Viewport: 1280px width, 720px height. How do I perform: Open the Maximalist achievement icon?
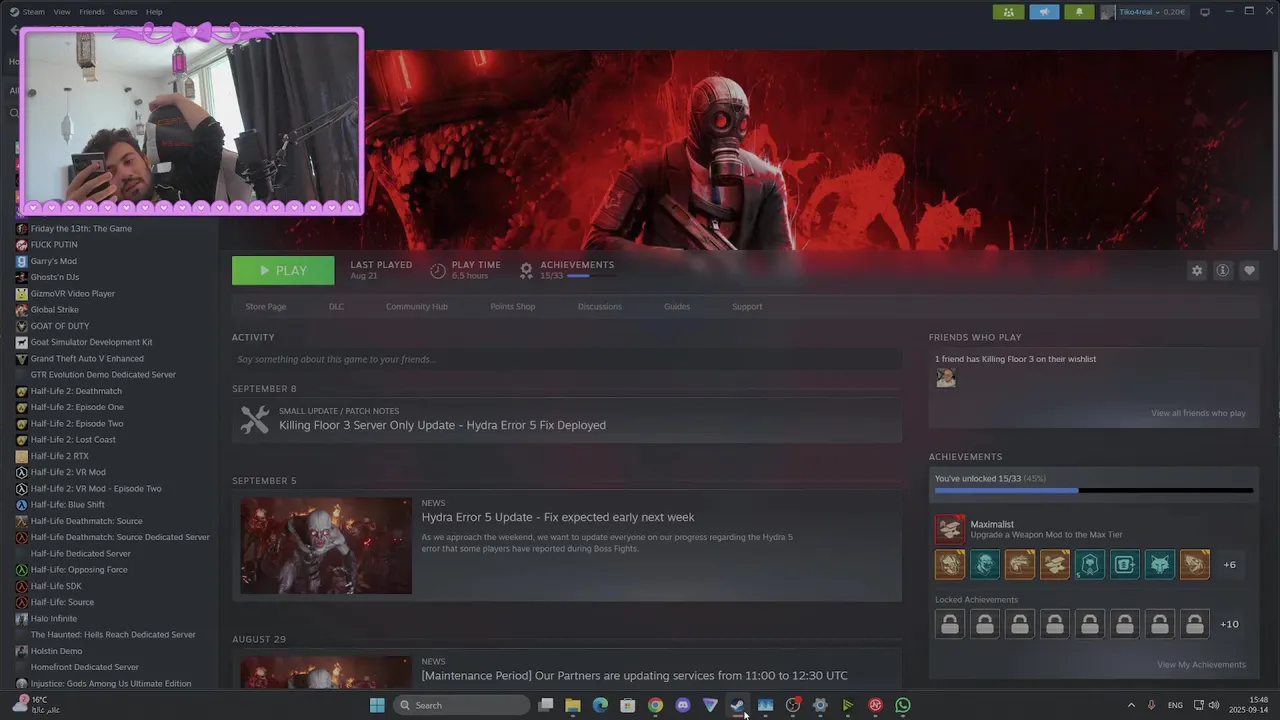(950, 529)
